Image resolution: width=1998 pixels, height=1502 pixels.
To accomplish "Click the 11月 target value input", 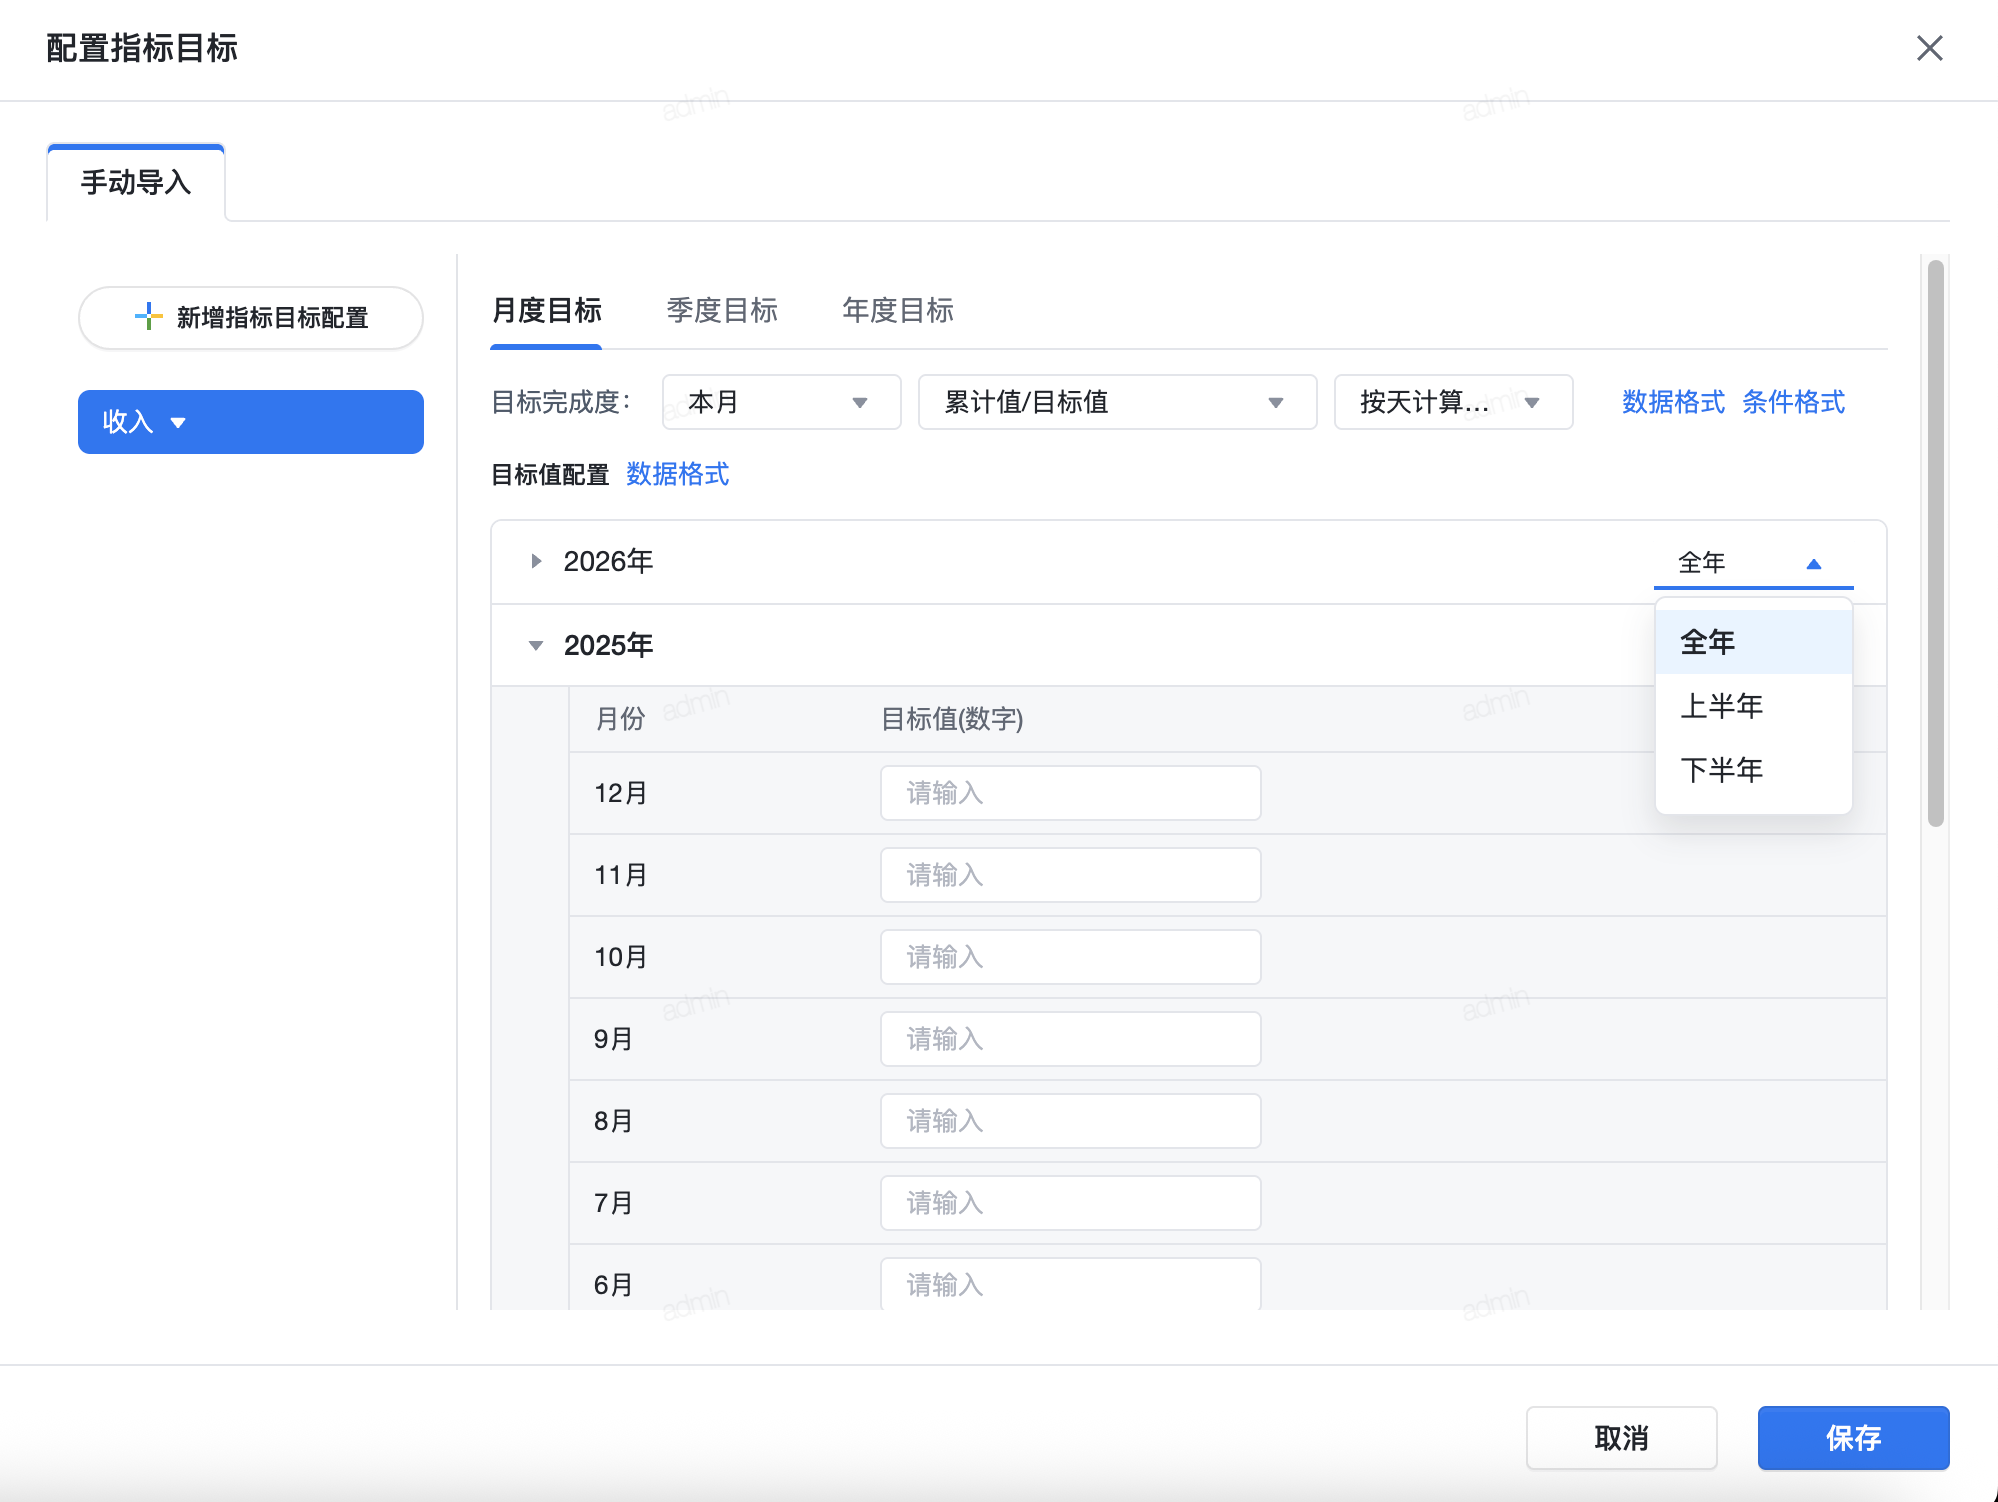I will [1070, 875].
